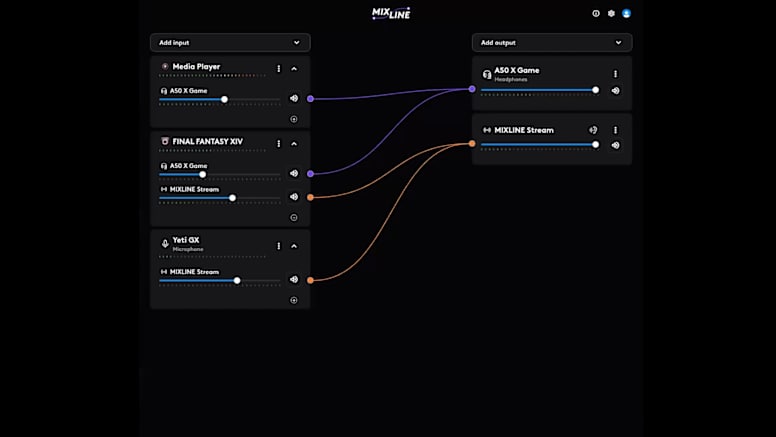
Task: Click A50 X Game output volume slider handle
Action: click(595, 90)
